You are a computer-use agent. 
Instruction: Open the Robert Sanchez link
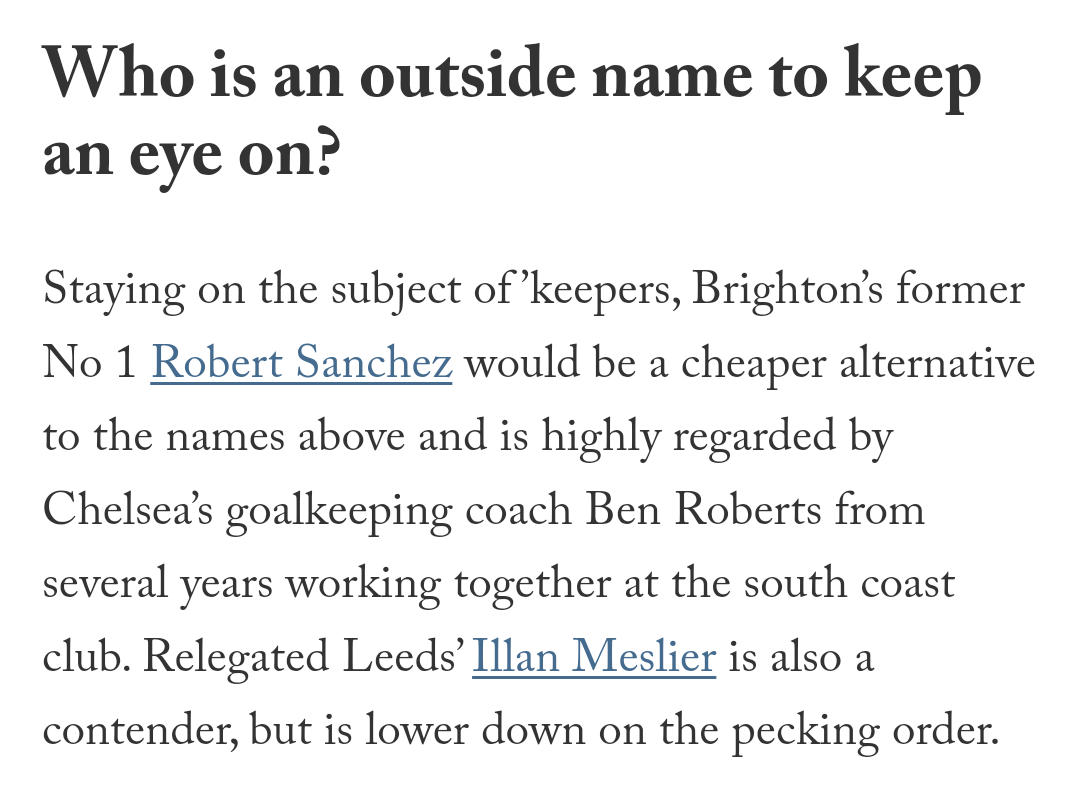click(302, 362)
